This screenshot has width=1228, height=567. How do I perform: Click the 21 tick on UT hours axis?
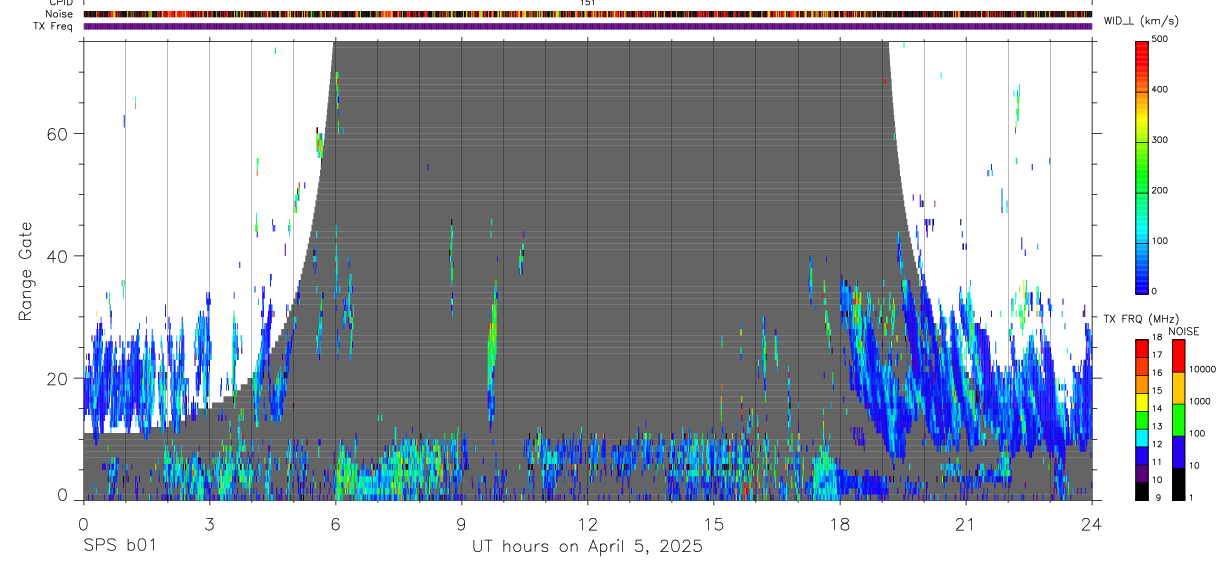(x=966, y=523)
